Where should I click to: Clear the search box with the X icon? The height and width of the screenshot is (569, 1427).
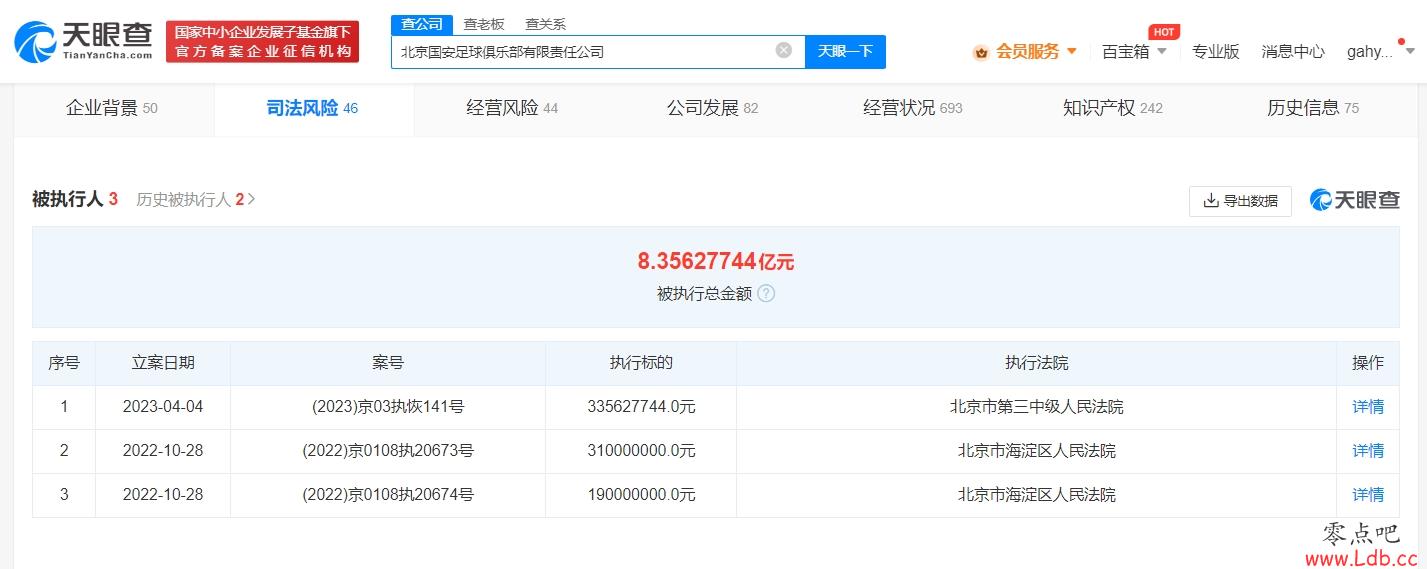(x=784, y=50)
